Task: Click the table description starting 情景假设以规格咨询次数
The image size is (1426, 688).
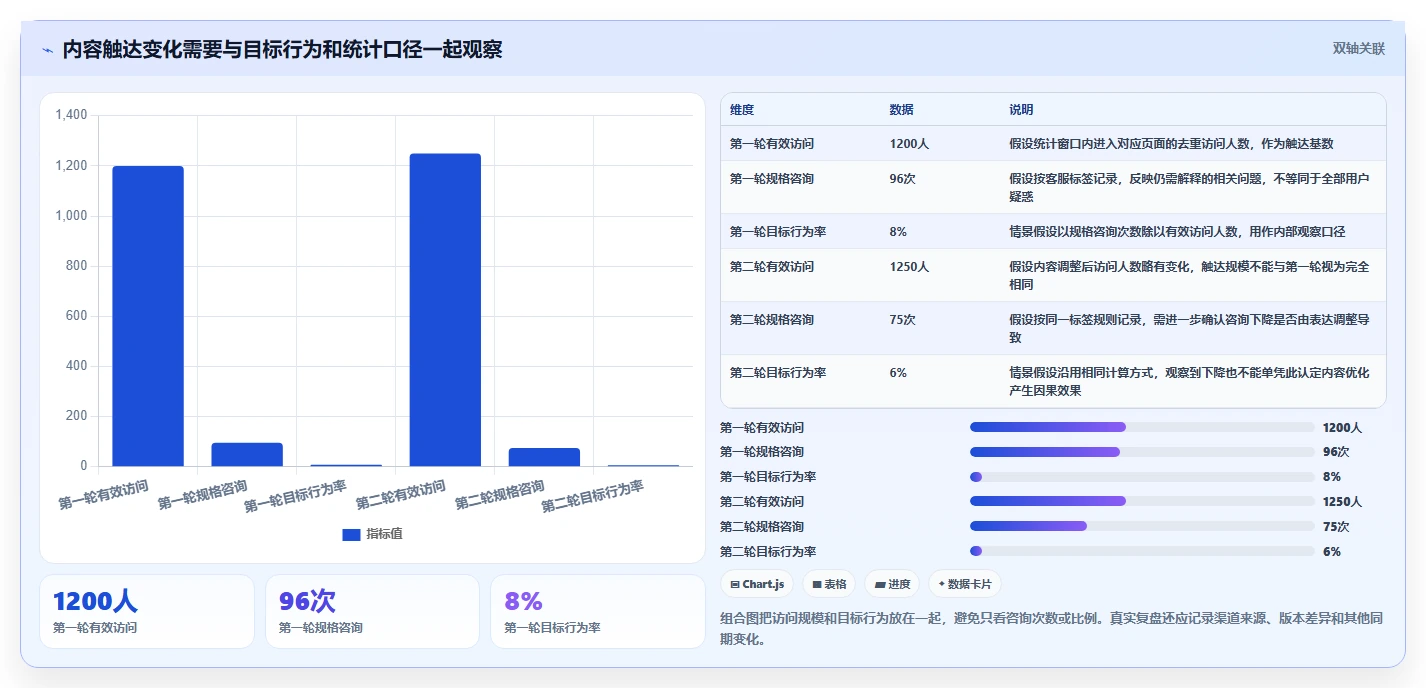Action: click(x=1177, y=232)
